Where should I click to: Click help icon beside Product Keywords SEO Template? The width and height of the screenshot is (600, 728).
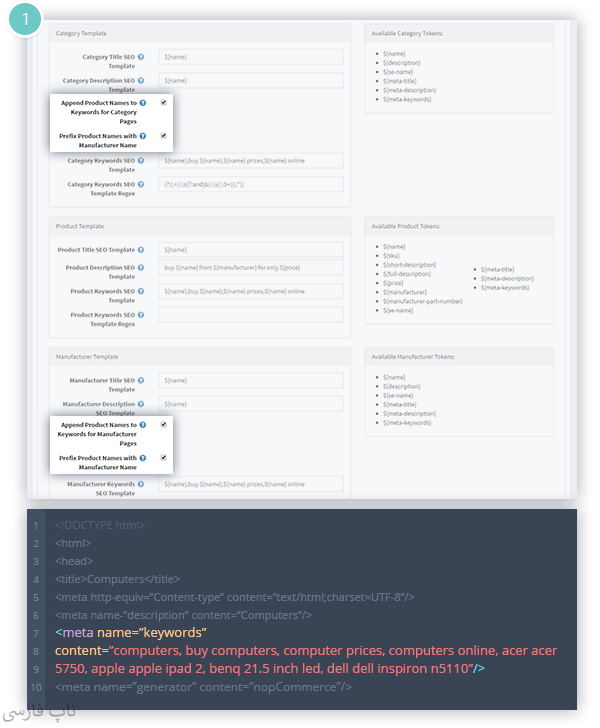141,291
